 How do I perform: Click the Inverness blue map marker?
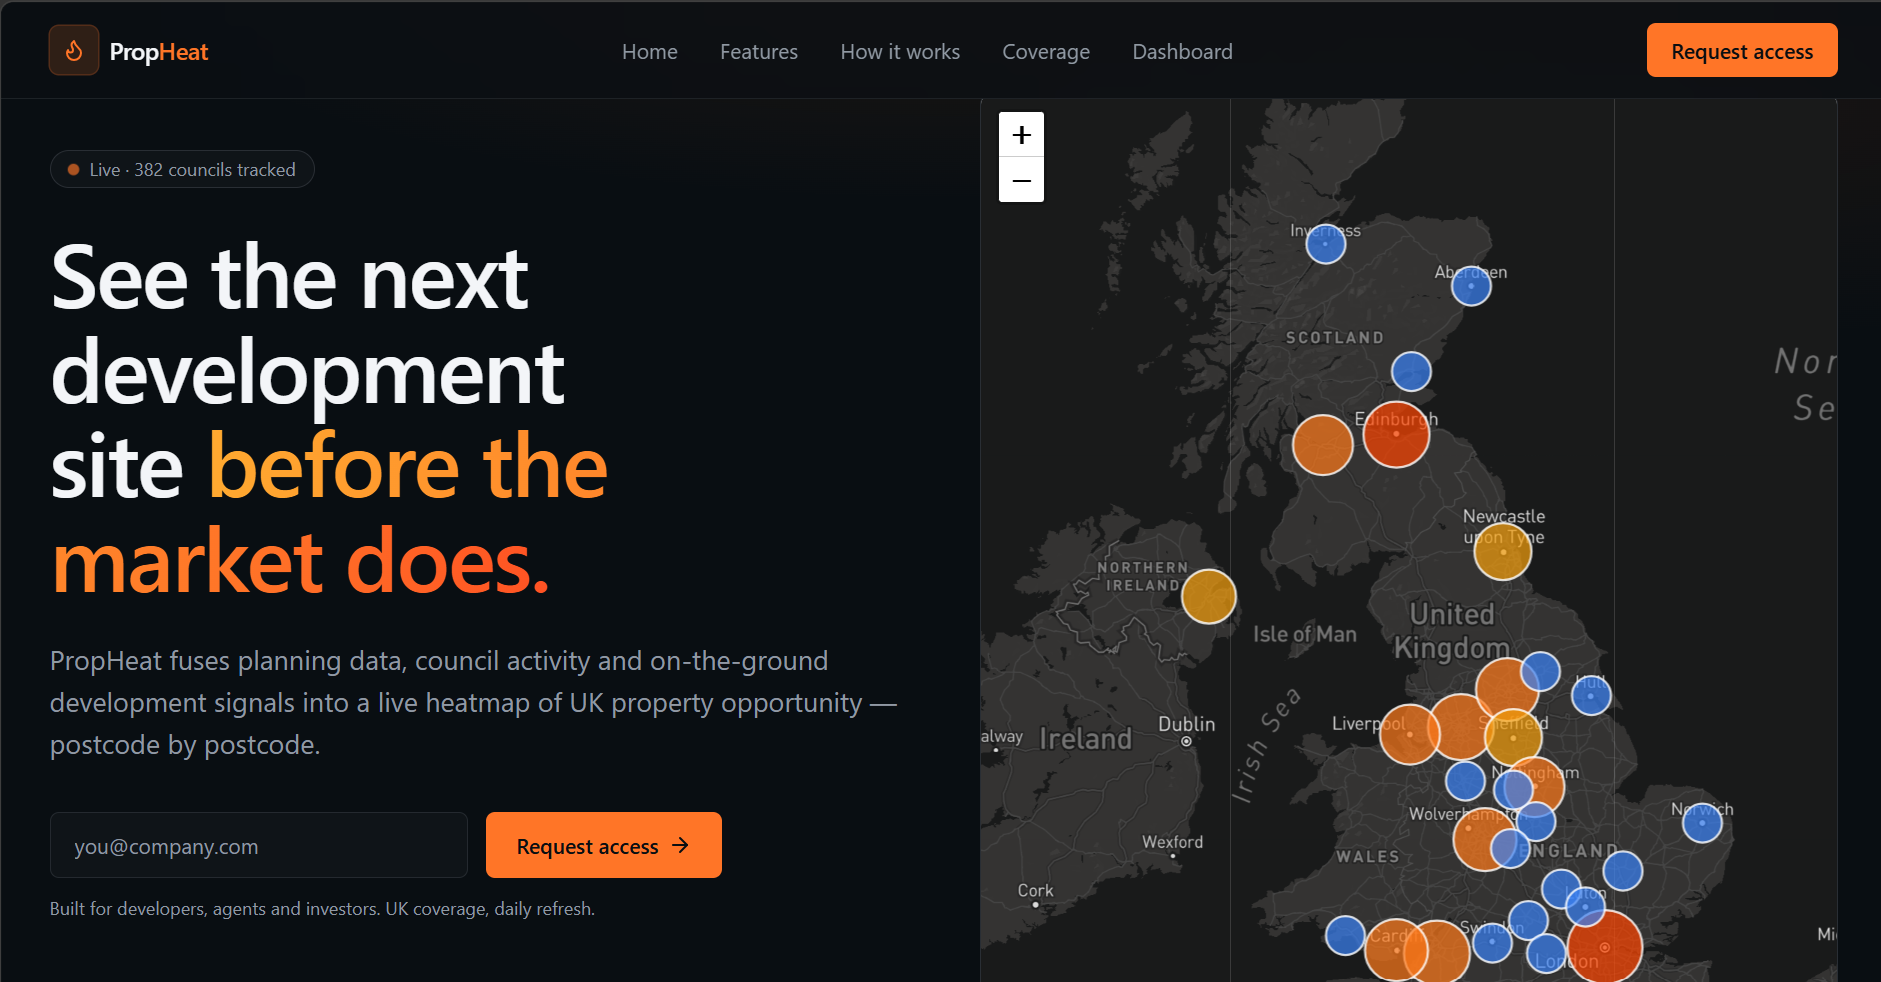click(1325, 243)
